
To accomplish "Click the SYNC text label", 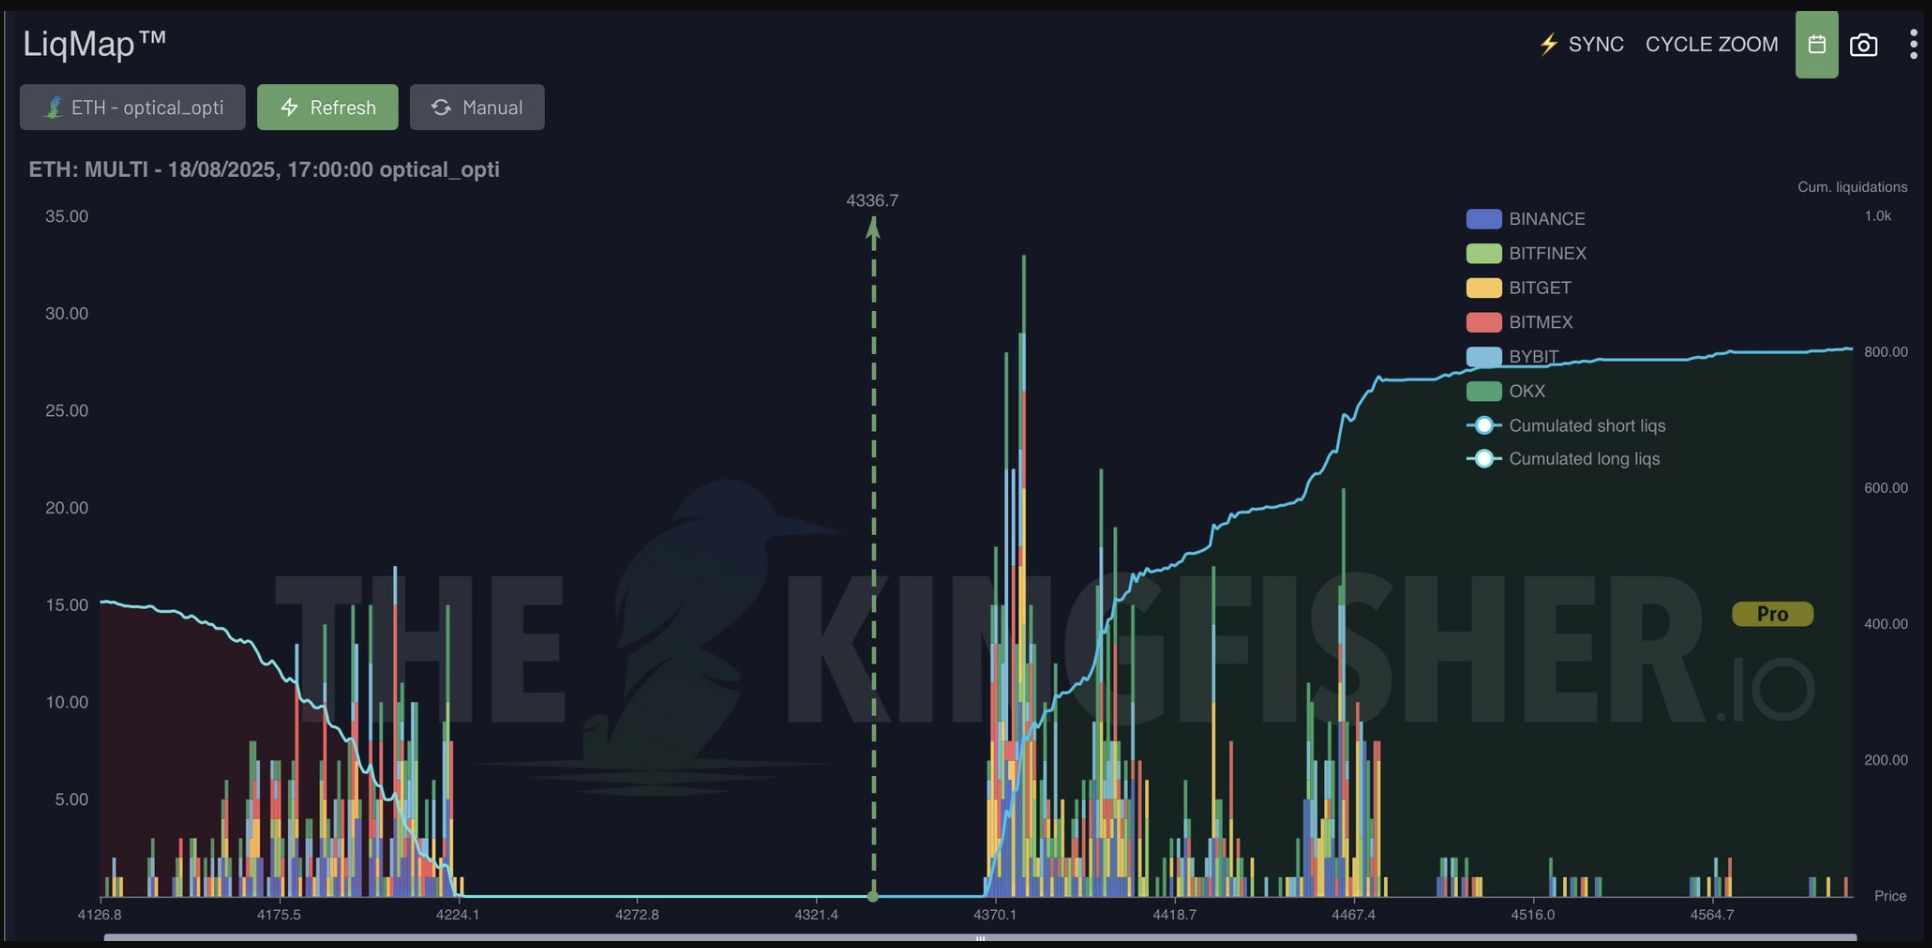I will (x=1596, y=44).
